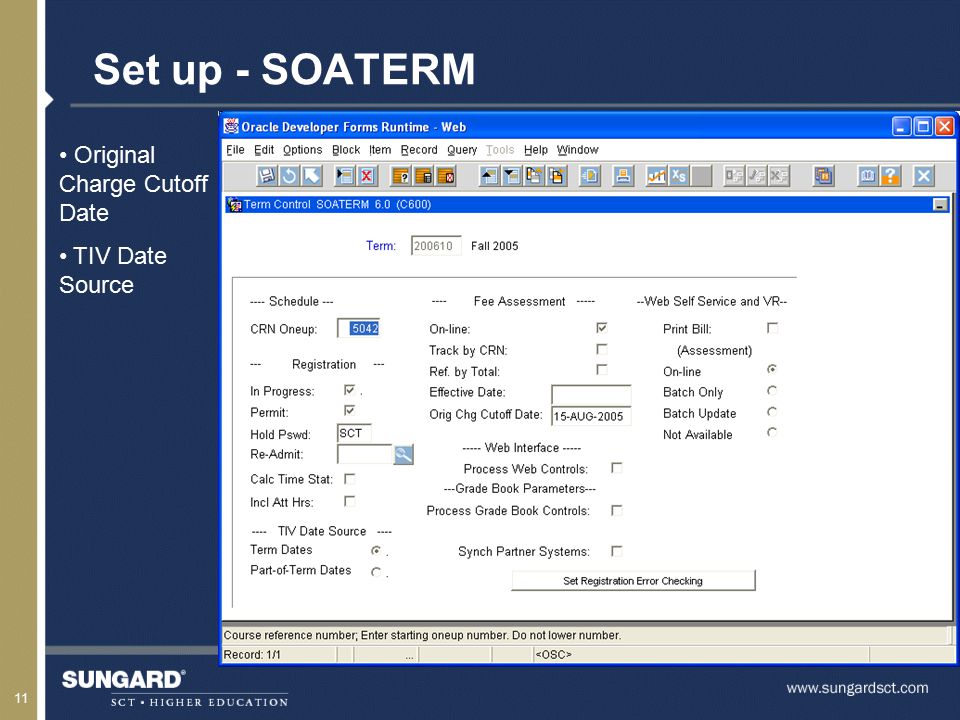Viewport: 960px width, 720px height.
Task: Select the Batch Only radio button
Action: 772,390
